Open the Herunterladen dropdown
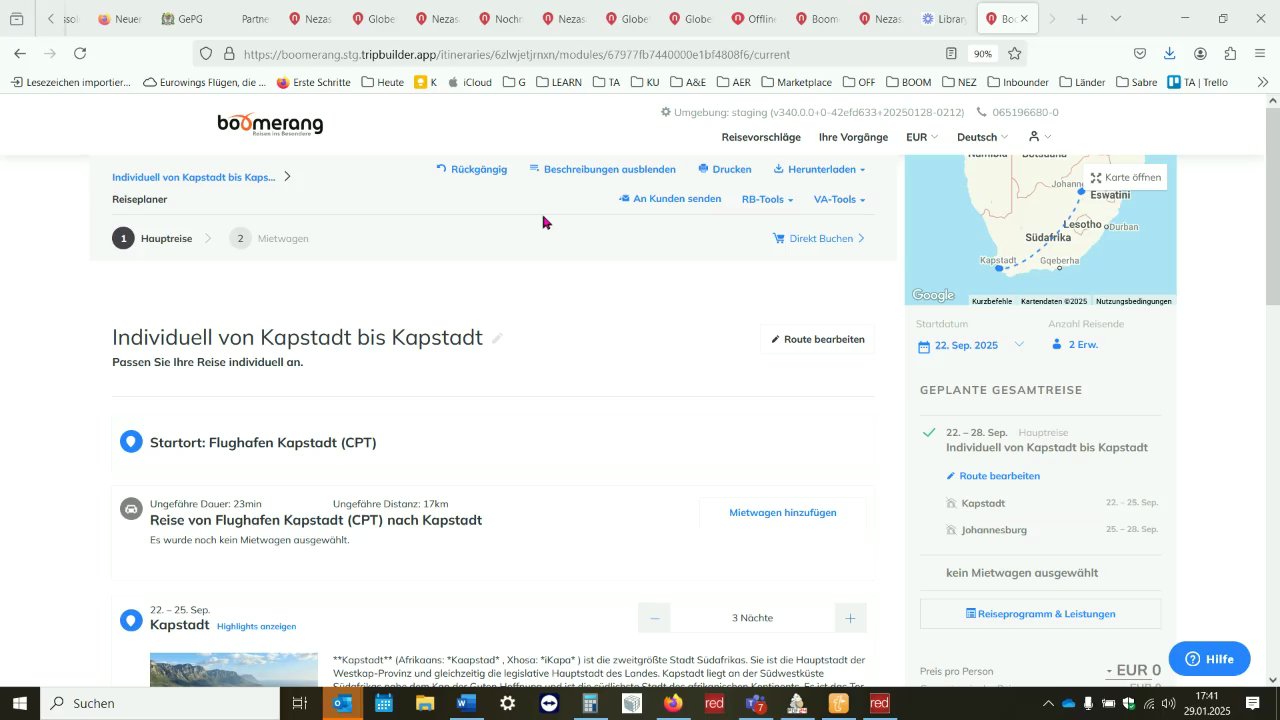This screenshot has width=1280, height=720. 819,169
